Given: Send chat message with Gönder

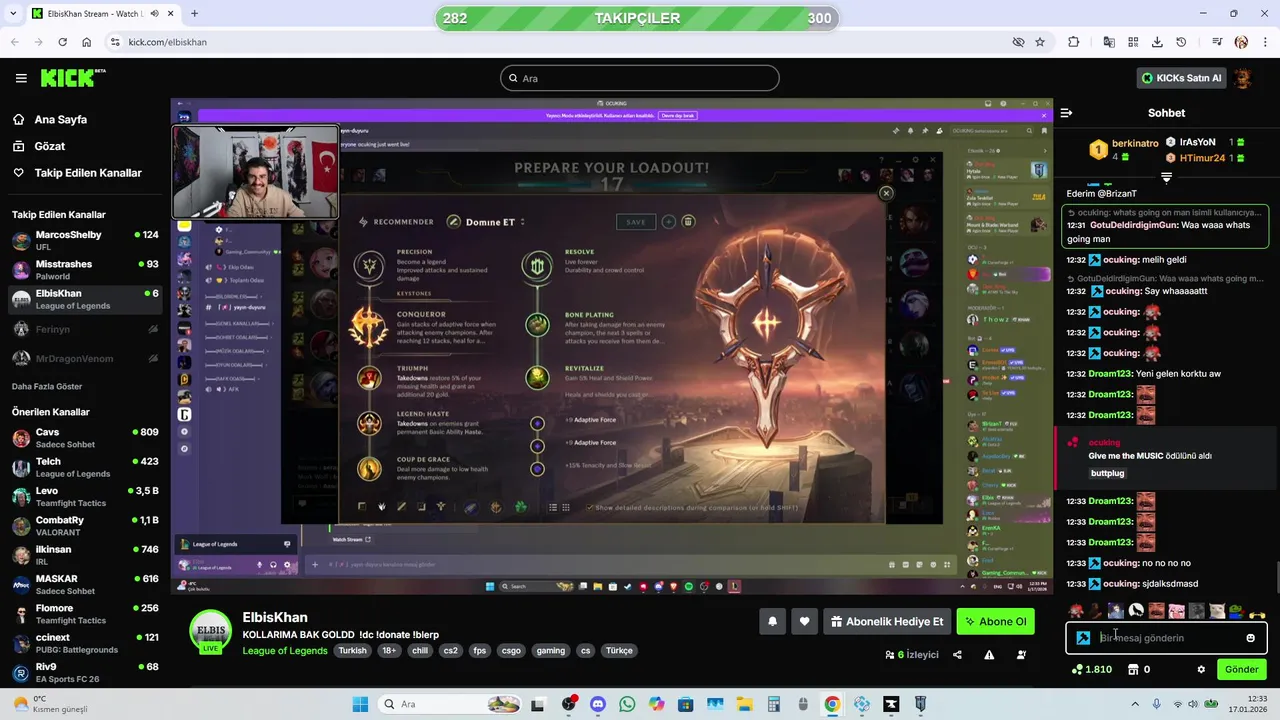Looking at the screenshot, I should (x=1241, y=669).
